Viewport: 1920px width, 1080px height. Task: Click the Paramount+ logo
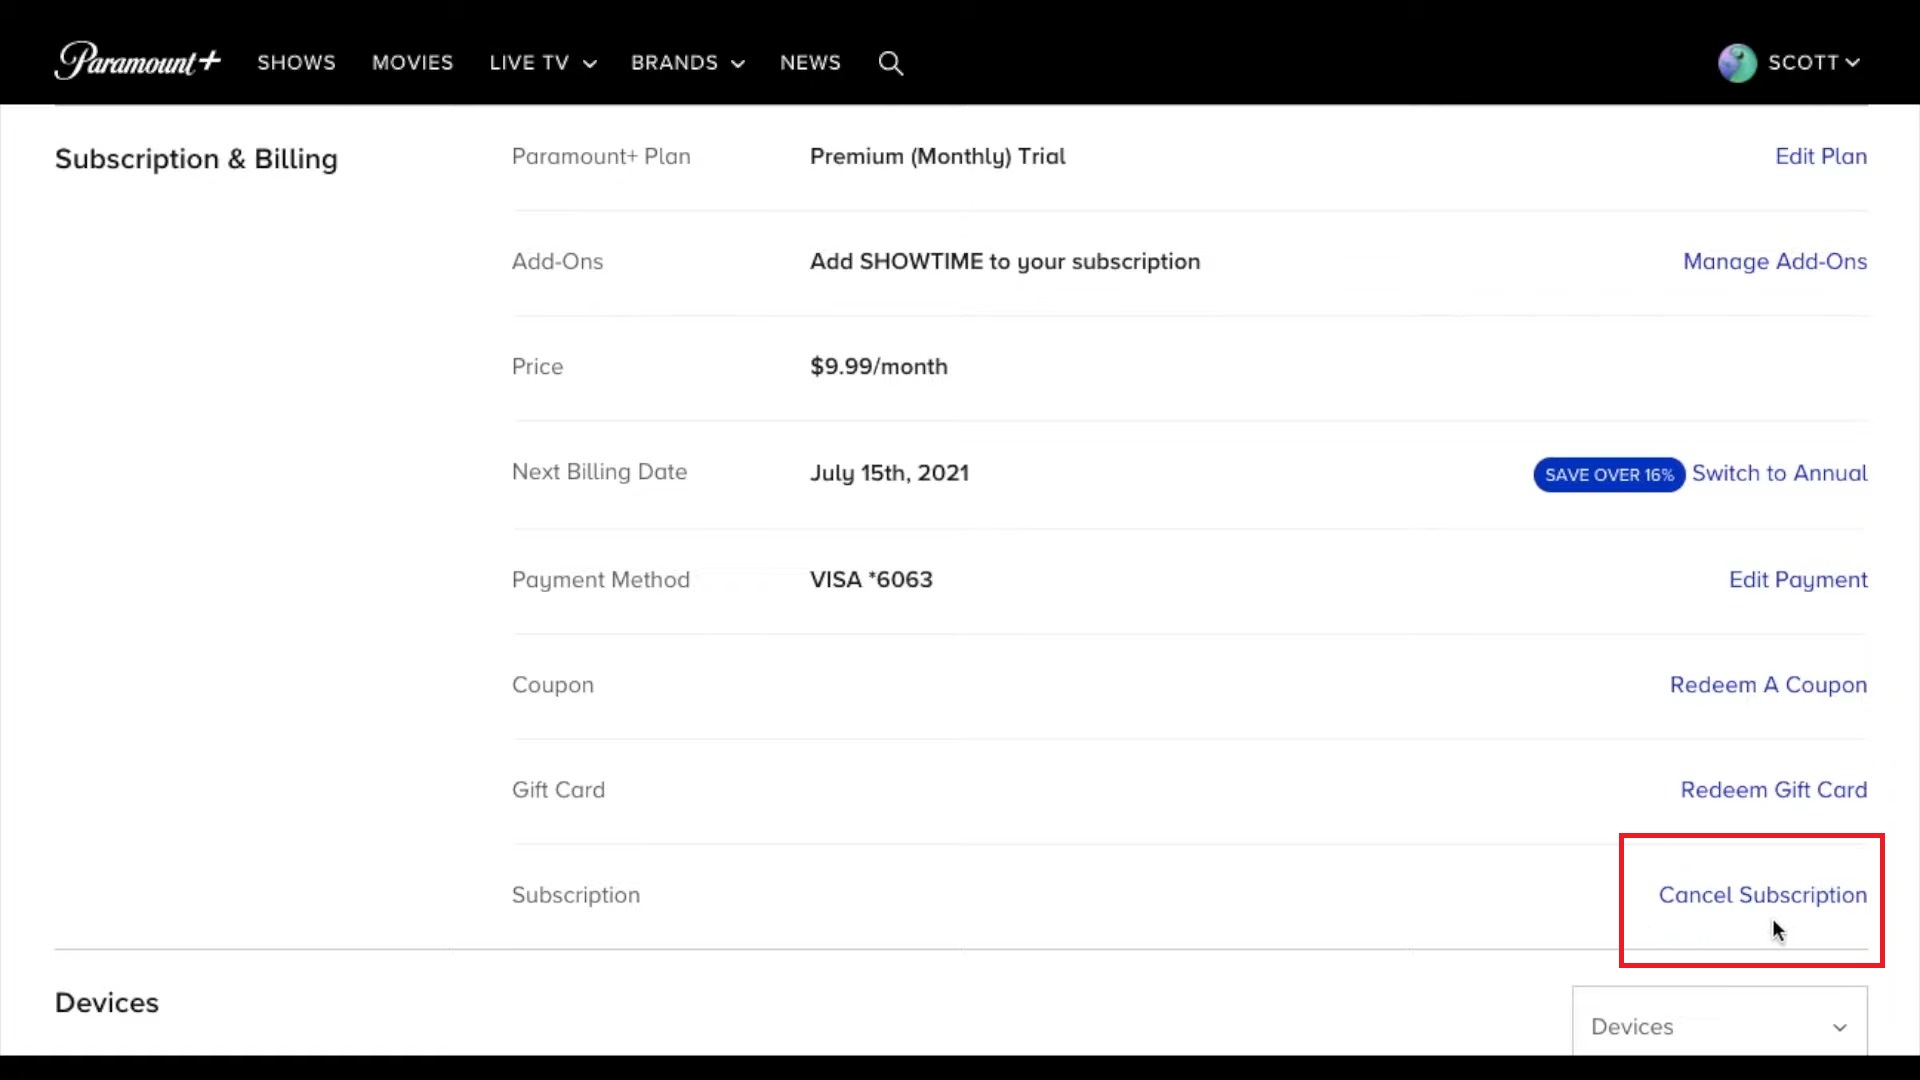tap(137, 61)
